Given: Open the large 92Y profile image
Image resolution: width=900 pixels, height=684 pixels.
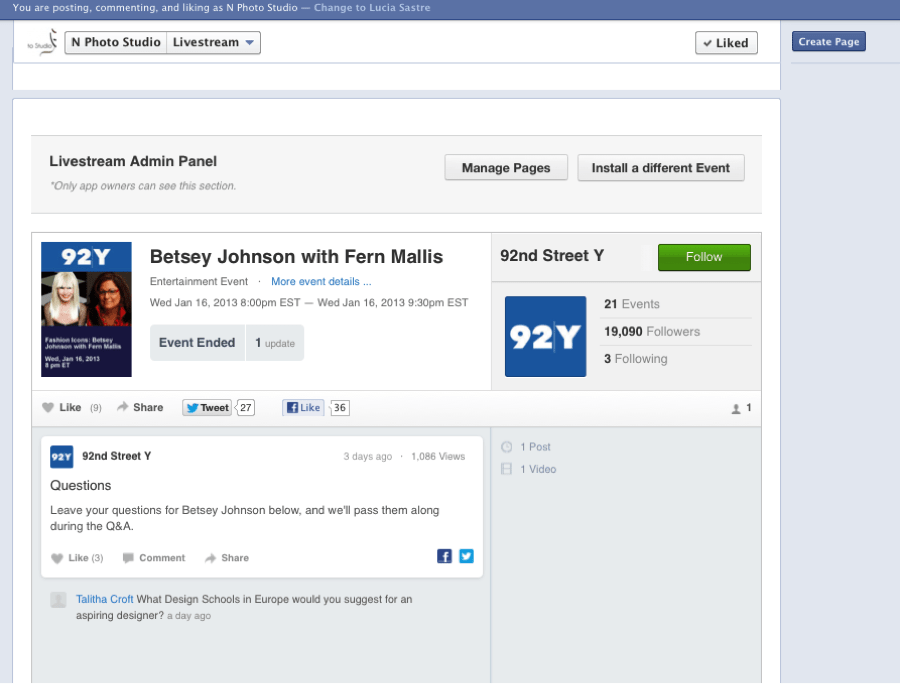Looking at the screenshot, I should coord(545,336).
